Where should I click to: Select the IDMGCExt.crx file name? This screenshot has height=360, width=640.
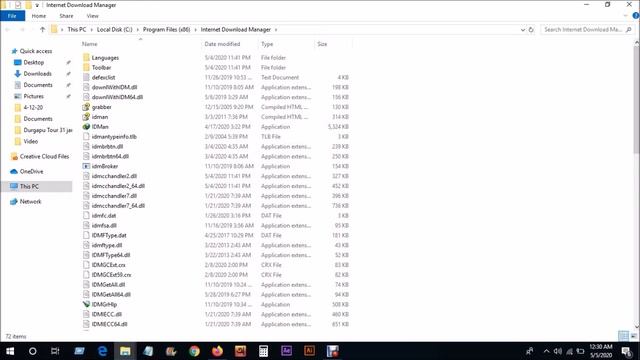point(109,265)
